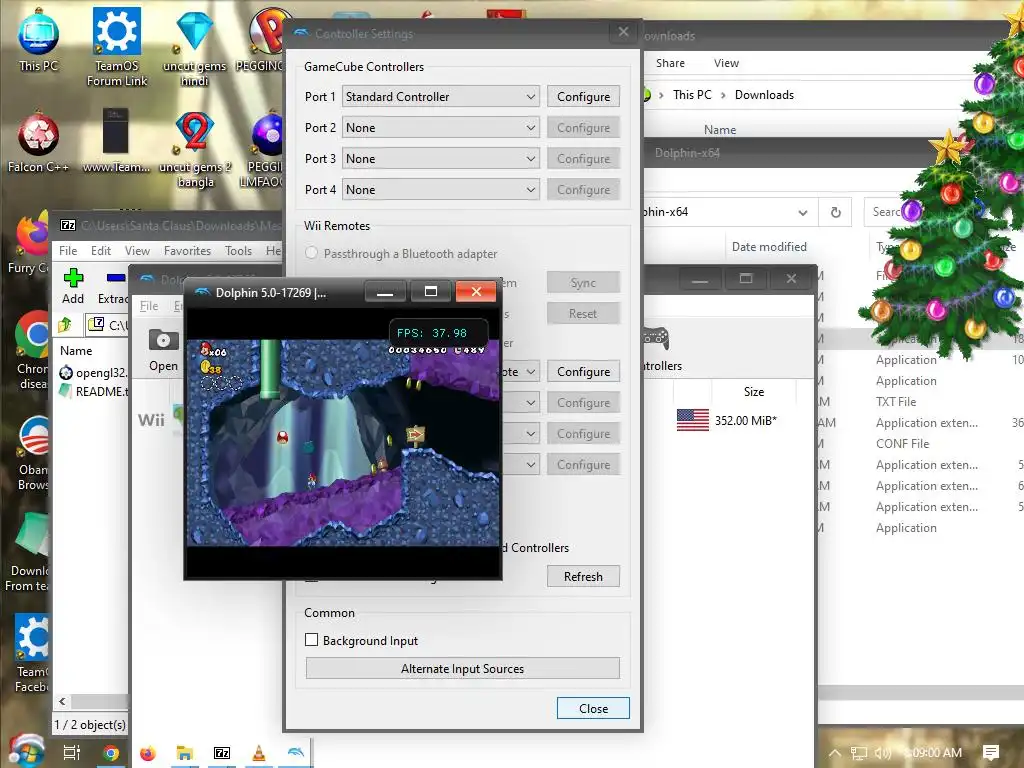Open the second Wii Remote dropdown
The image size is (1024, 768).
pos(520,402)
